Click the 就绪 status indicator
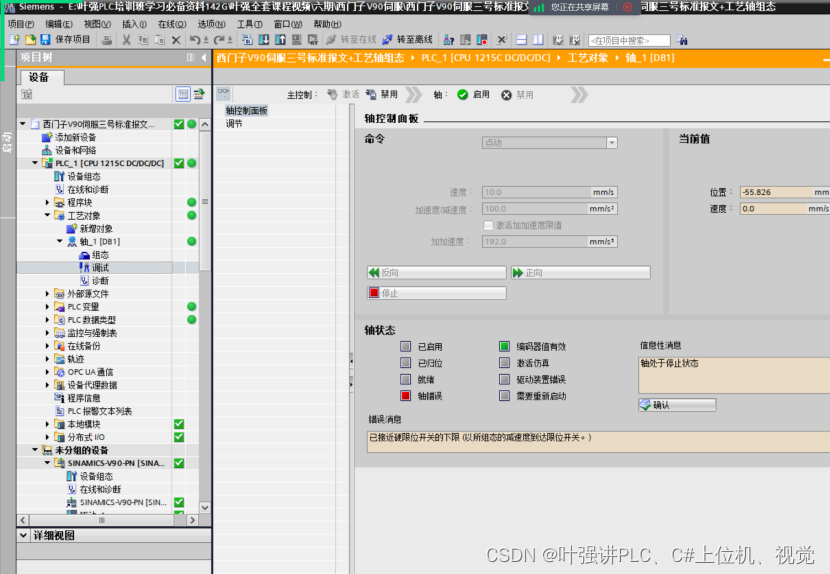This screenshot has width=830, height=574. (405, 379)
